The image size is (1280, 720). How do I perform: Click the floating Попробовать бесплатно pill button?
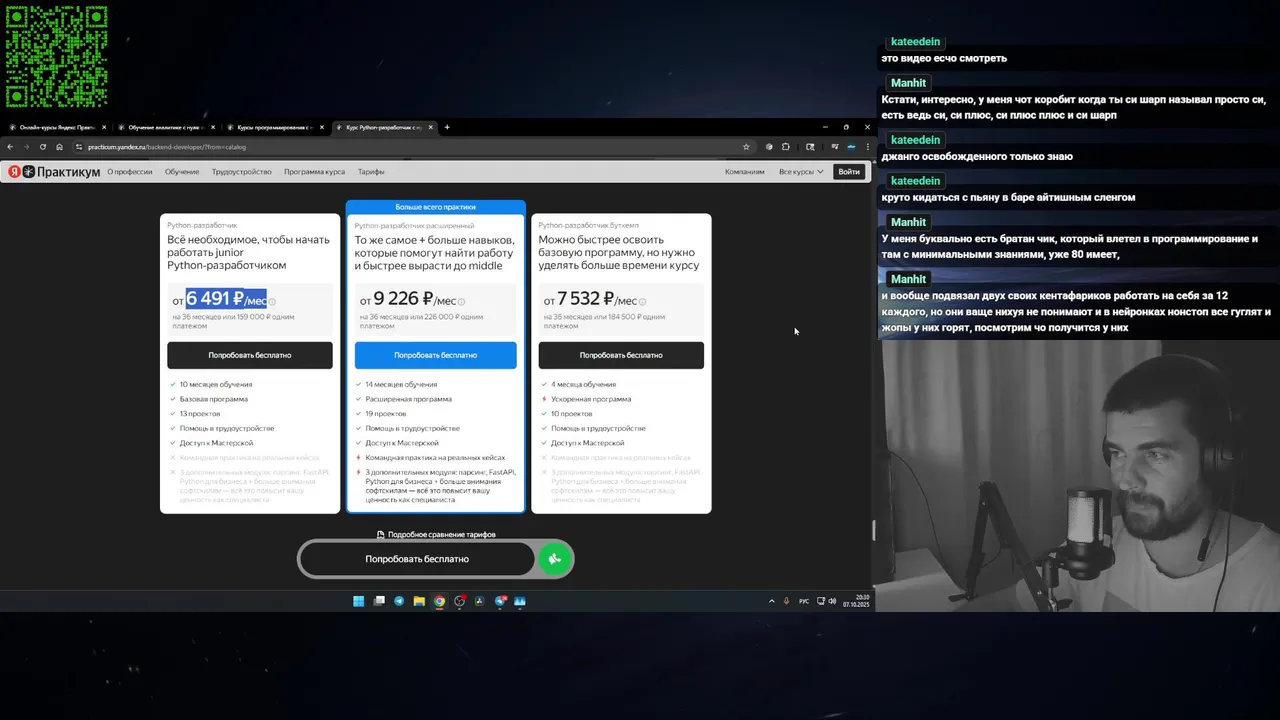click(417, 559)
